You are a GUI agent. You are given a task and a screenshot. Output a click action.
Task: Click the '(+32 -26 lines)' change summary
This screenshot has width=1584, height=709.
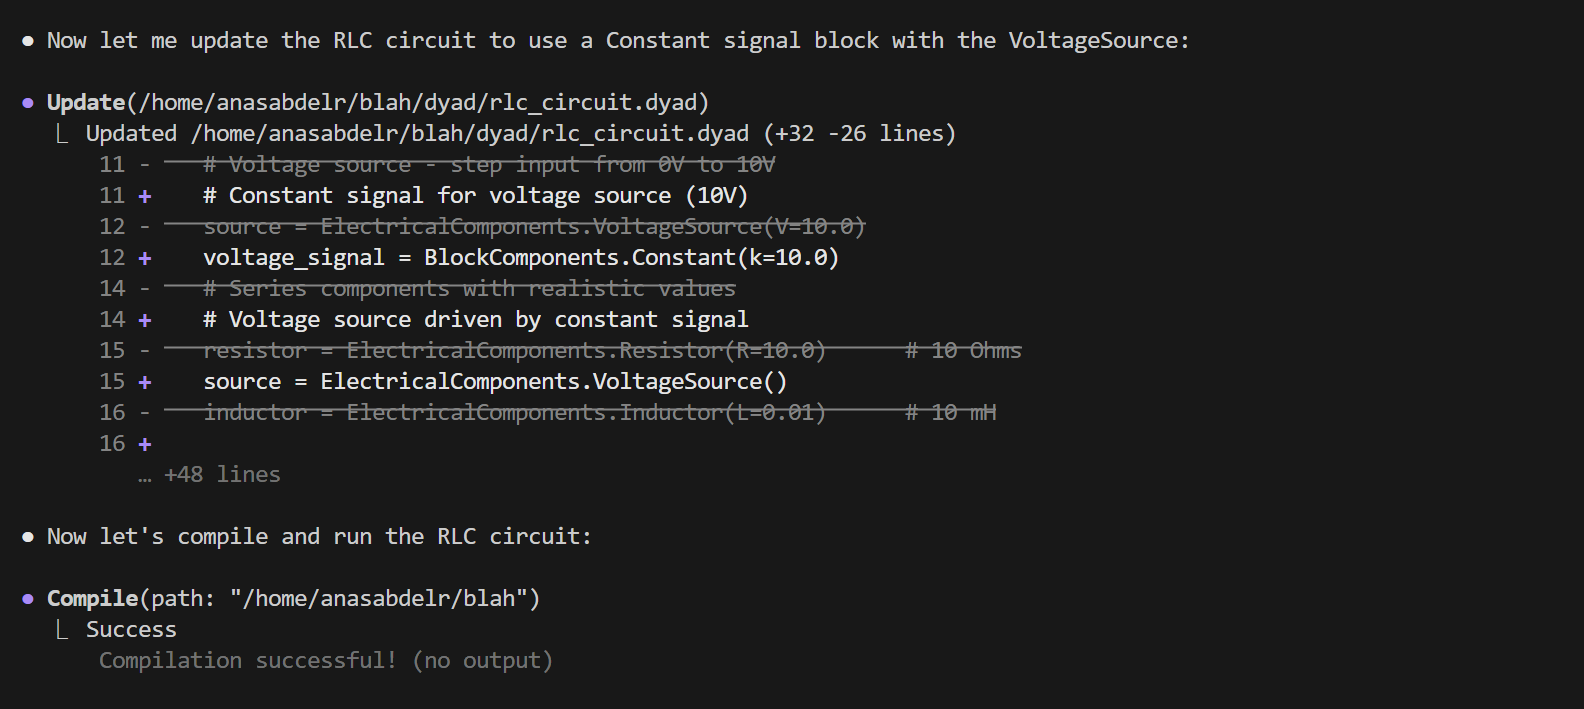[x=859, y=134]
